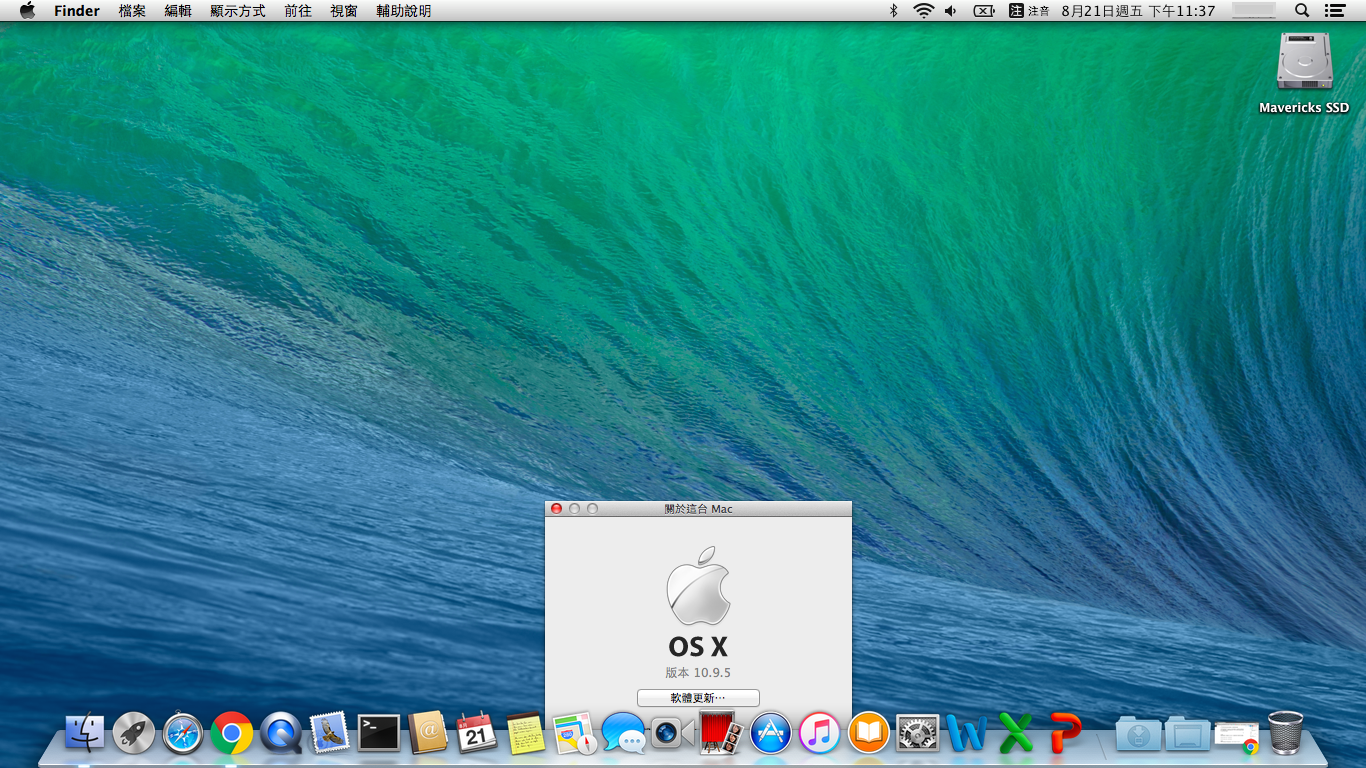Open Launchpad rocket icon in Dock

point(134,733)
